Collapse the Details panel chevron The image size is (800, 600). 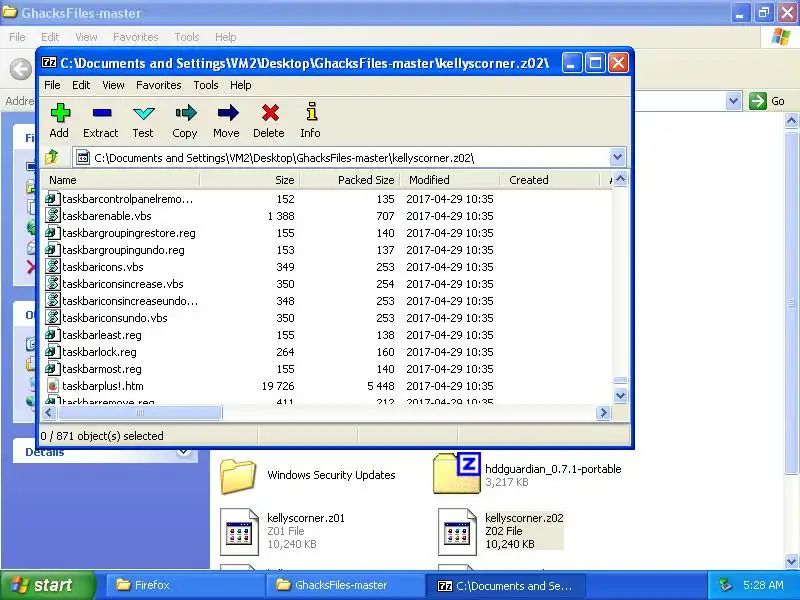coord(183,452)
